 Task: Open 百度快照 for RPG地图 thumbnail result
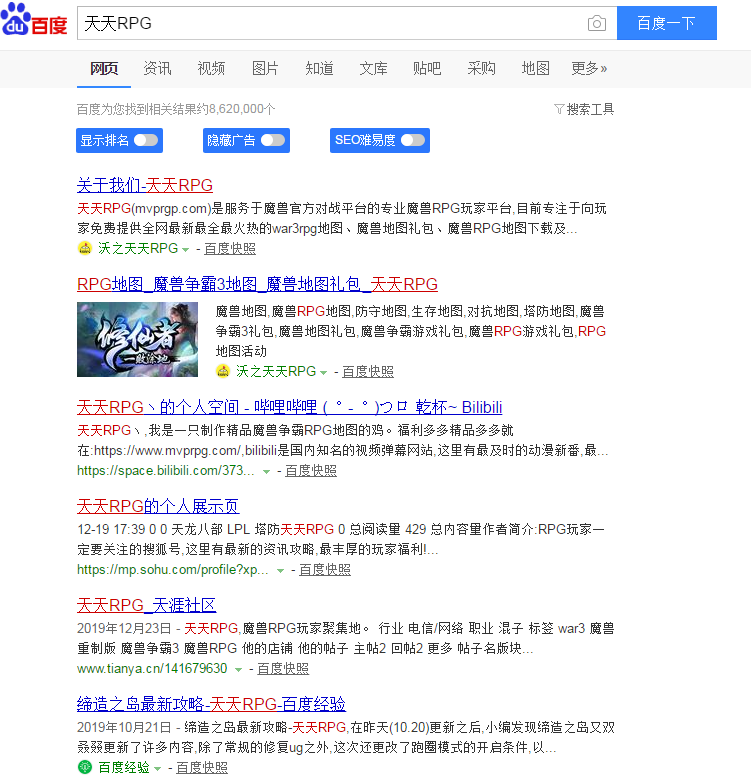pyautogui.click(x=368, y=372)
